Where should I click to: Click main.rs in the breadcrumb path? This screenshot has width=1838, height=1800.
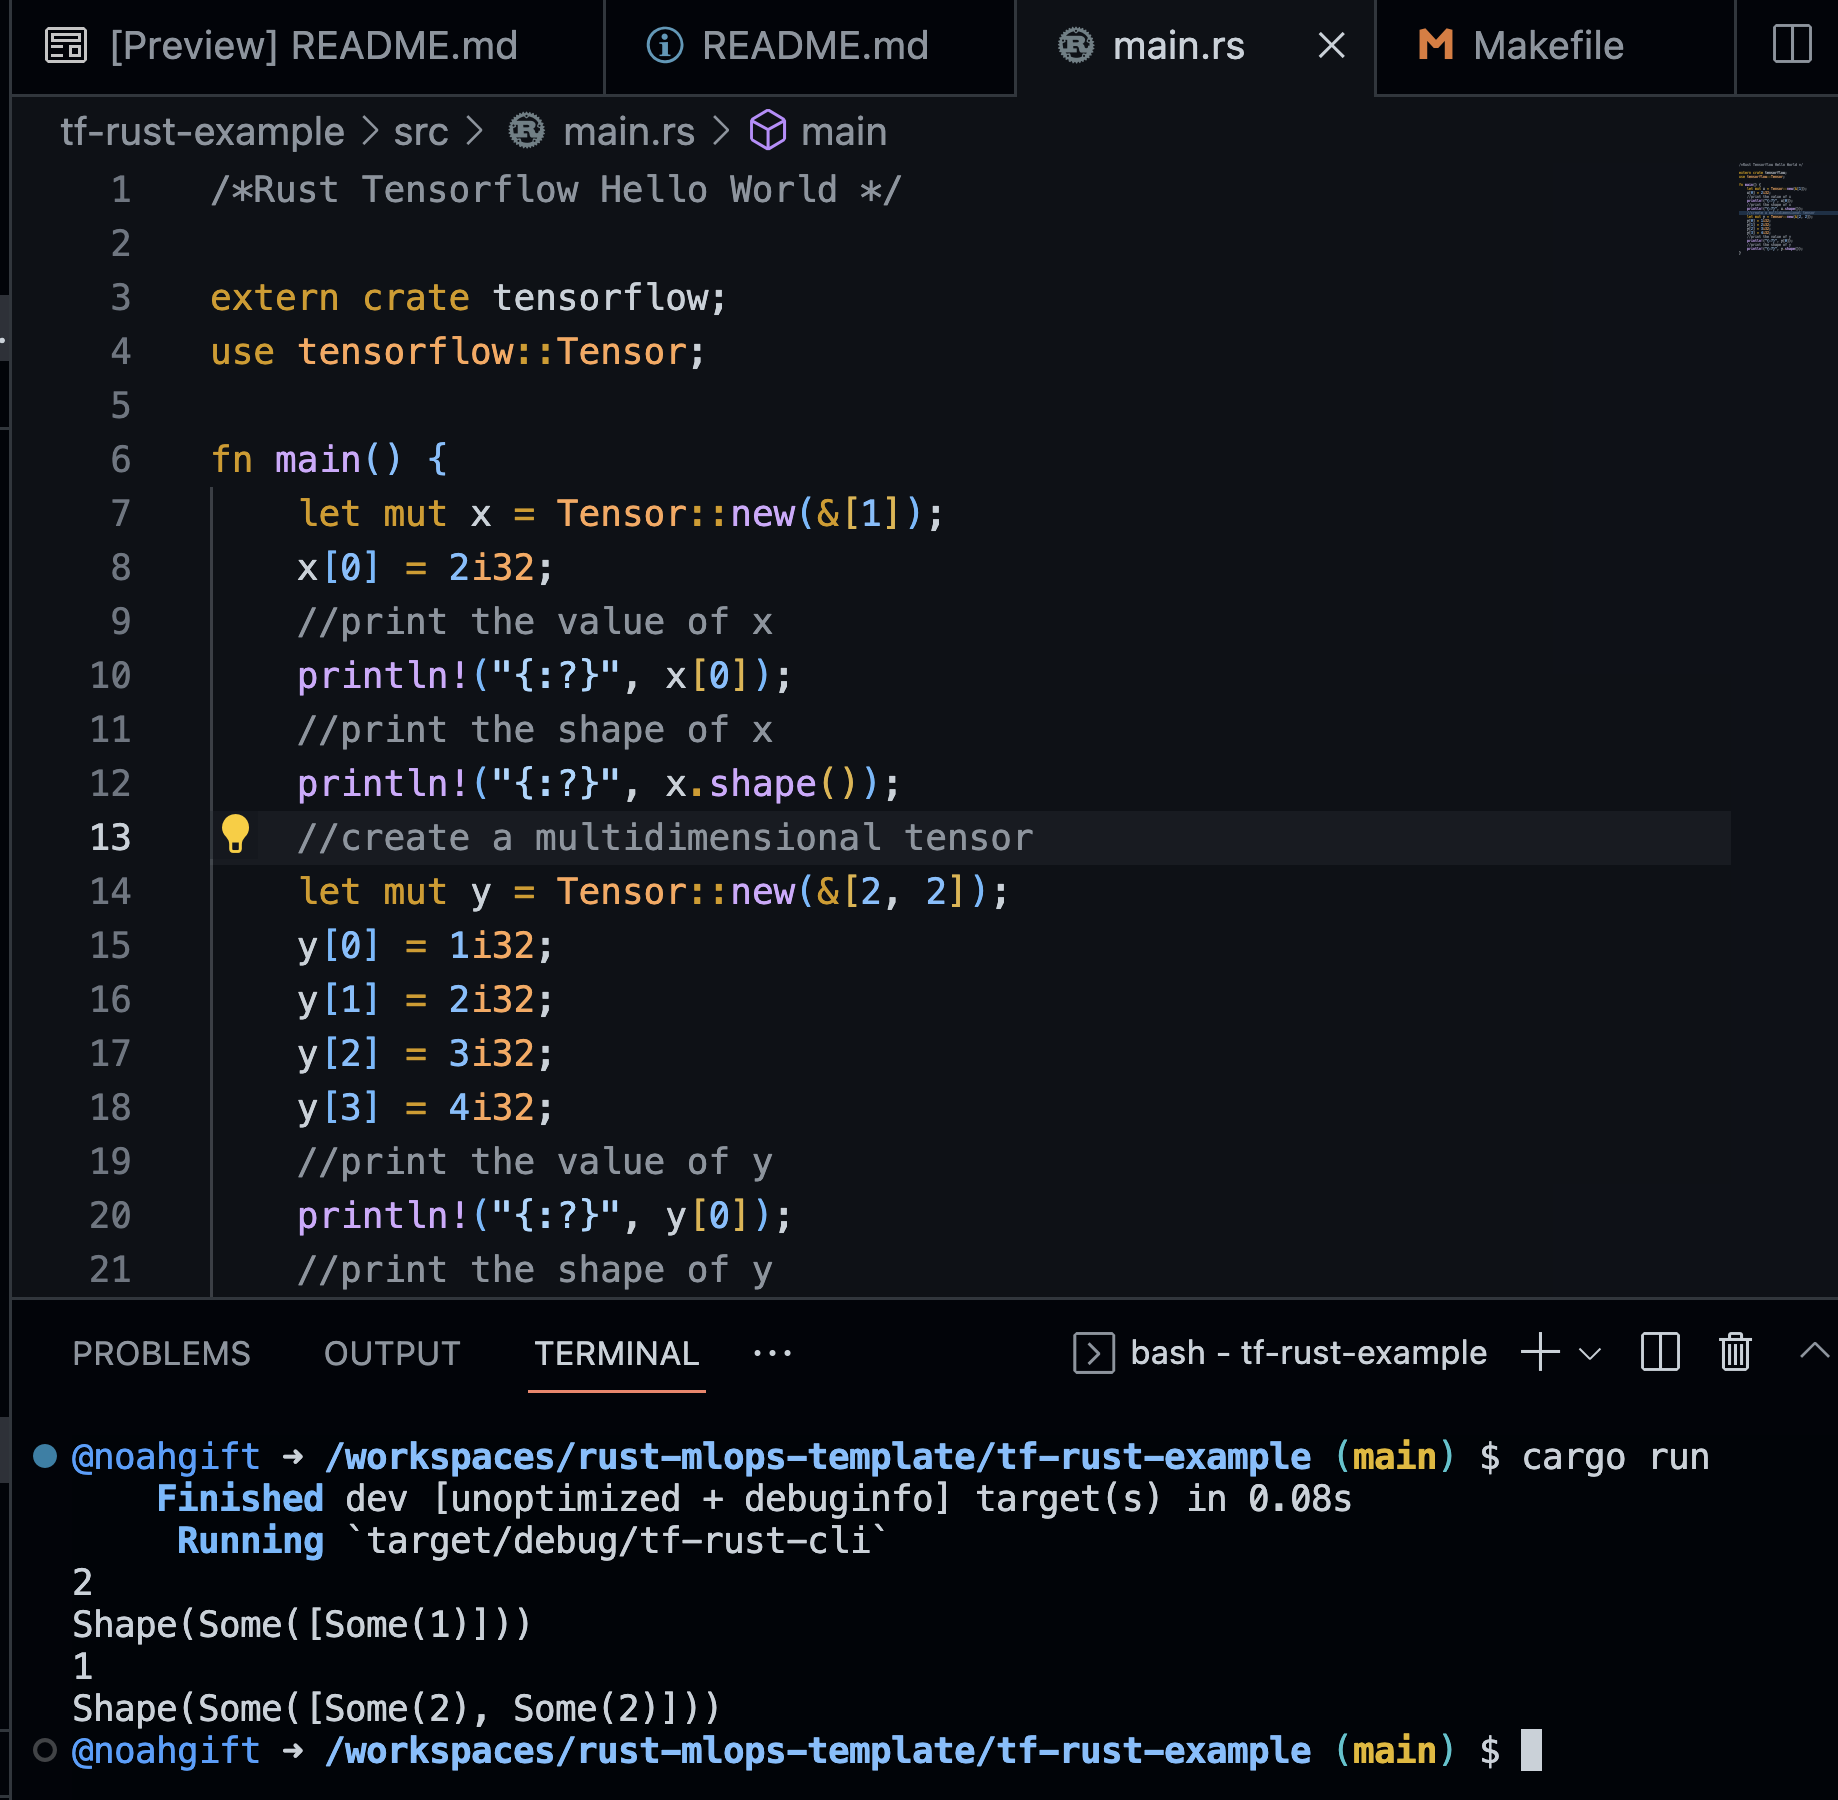click(629, 132)
